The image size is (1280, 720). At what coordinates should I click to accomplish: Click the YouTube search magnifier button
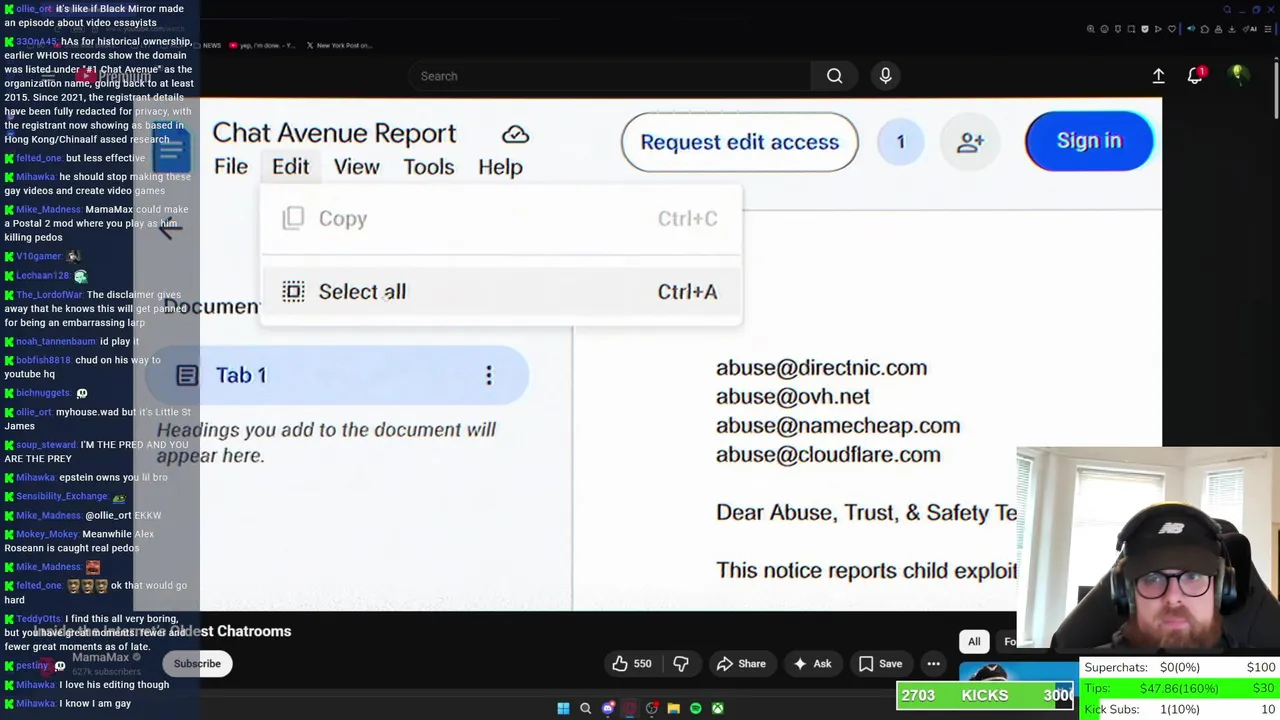(834, 76)
